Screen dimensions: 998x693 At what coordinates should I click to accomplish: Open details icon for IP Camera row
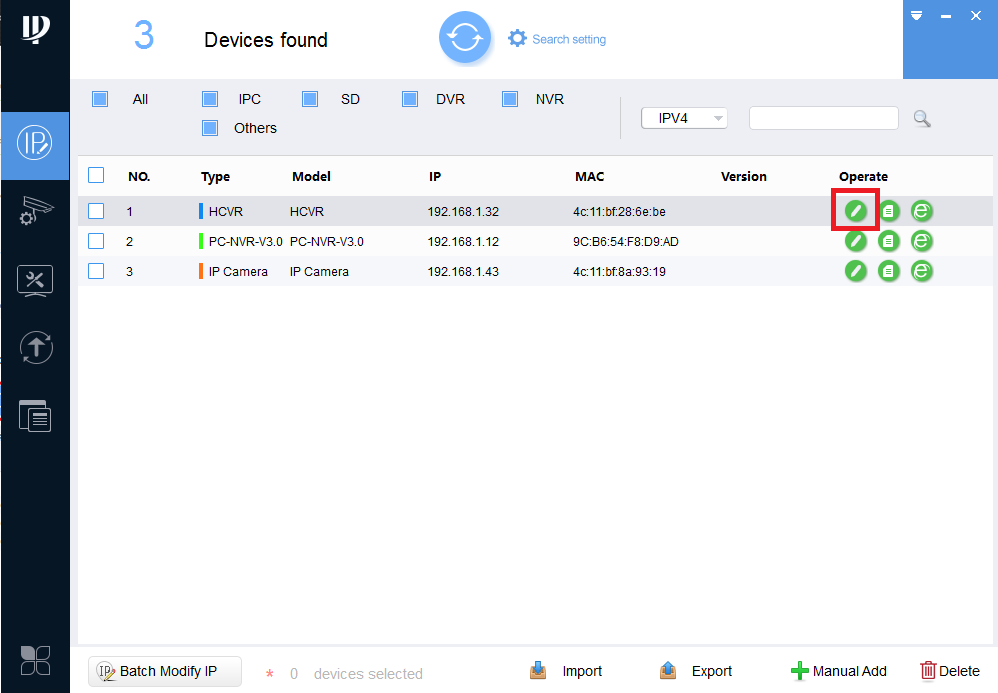point(889,271)
